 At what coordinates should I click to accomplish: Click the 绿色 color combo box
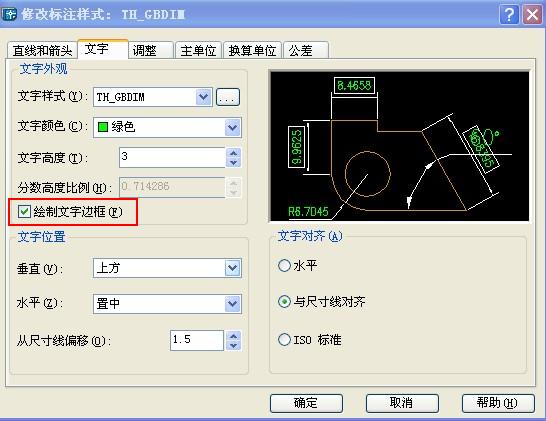coord(167,127)
